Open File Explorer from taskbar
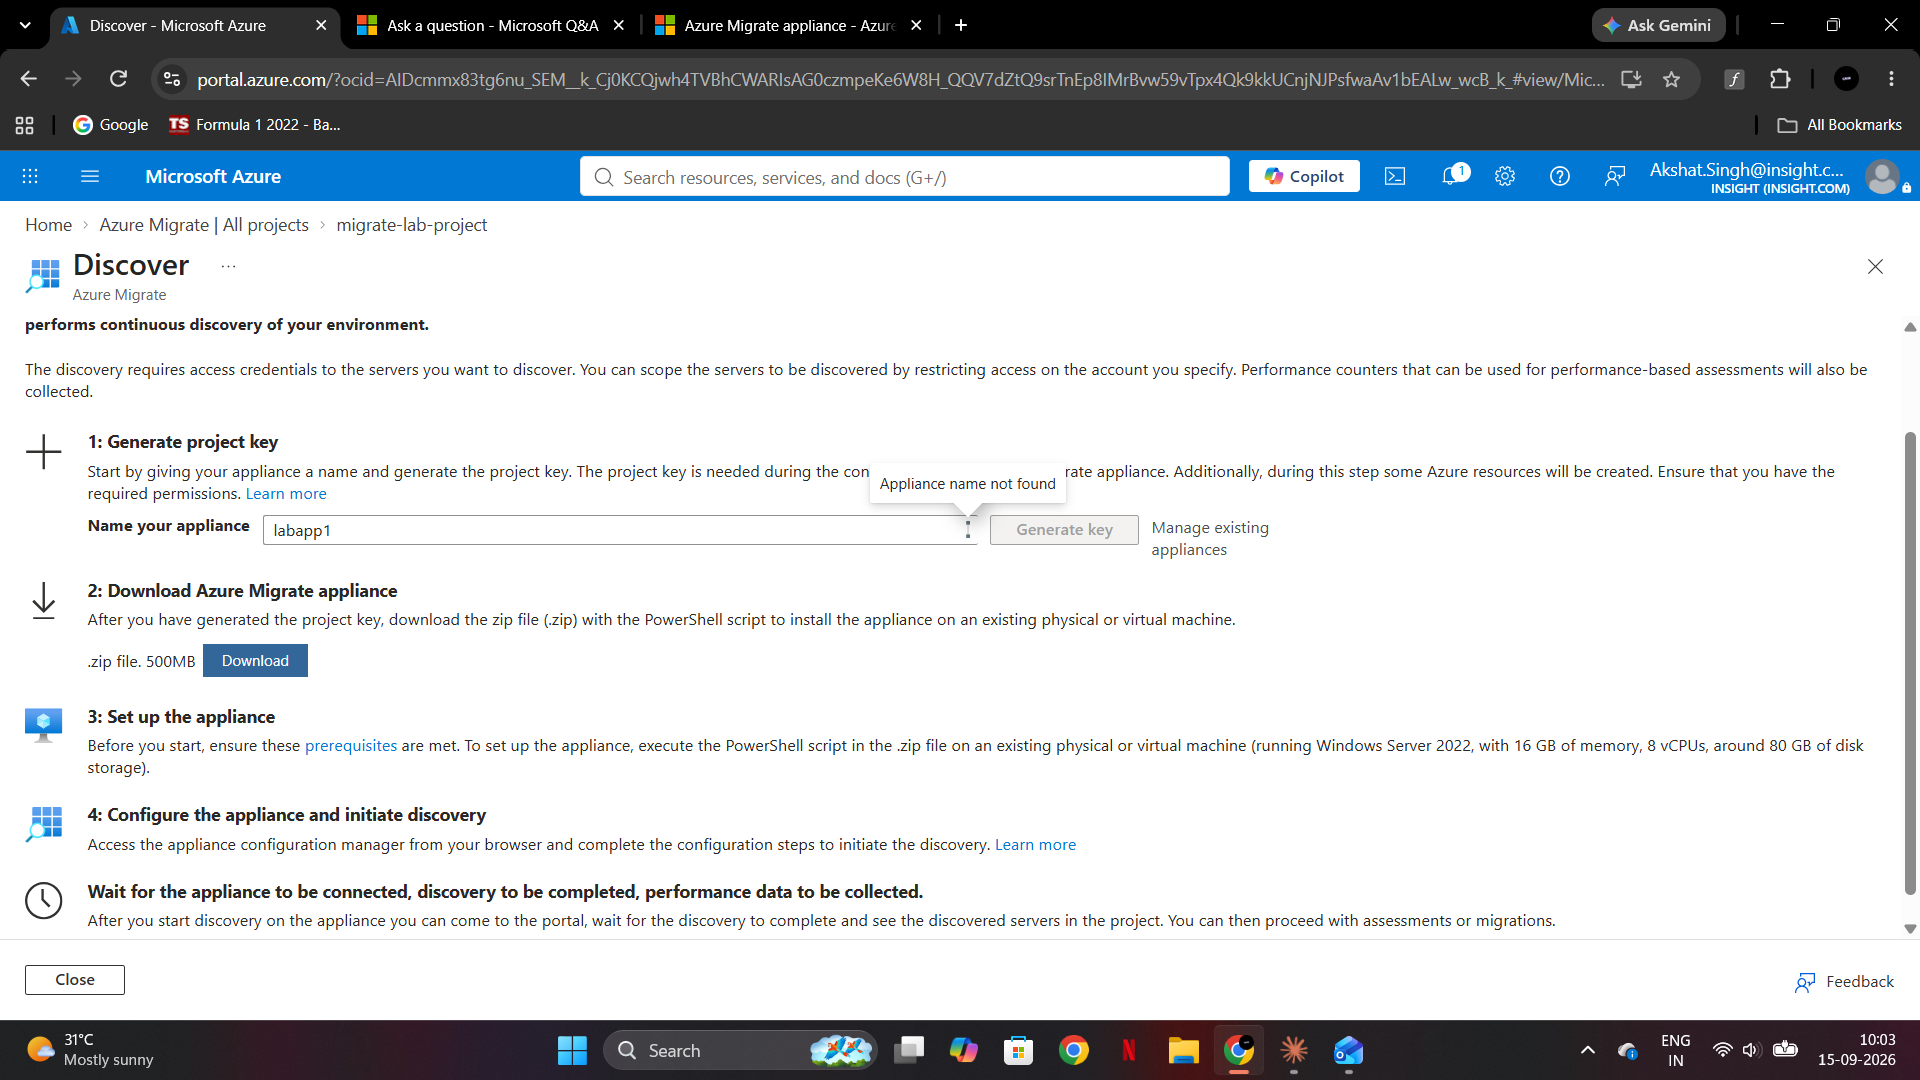1920x1080 pixels. coord(1183,1051)
